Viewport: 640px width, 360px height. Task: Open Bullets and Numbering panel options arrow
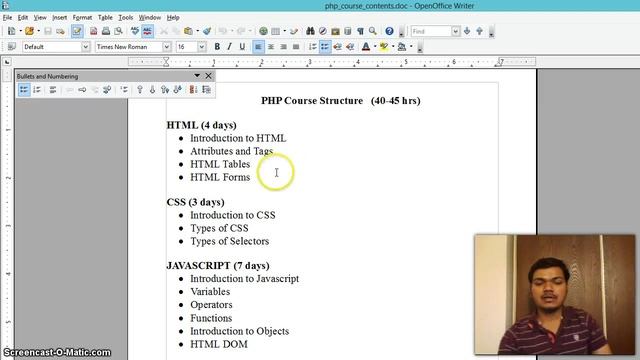pyautogui.click(x=197, y=76)
